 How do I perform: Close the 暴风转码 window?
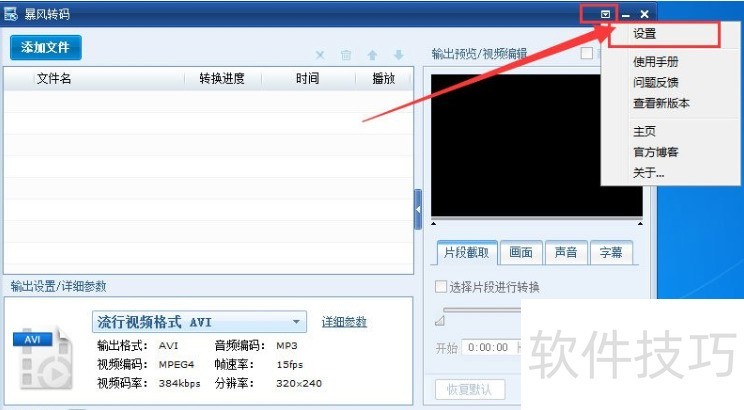[644, 14]
